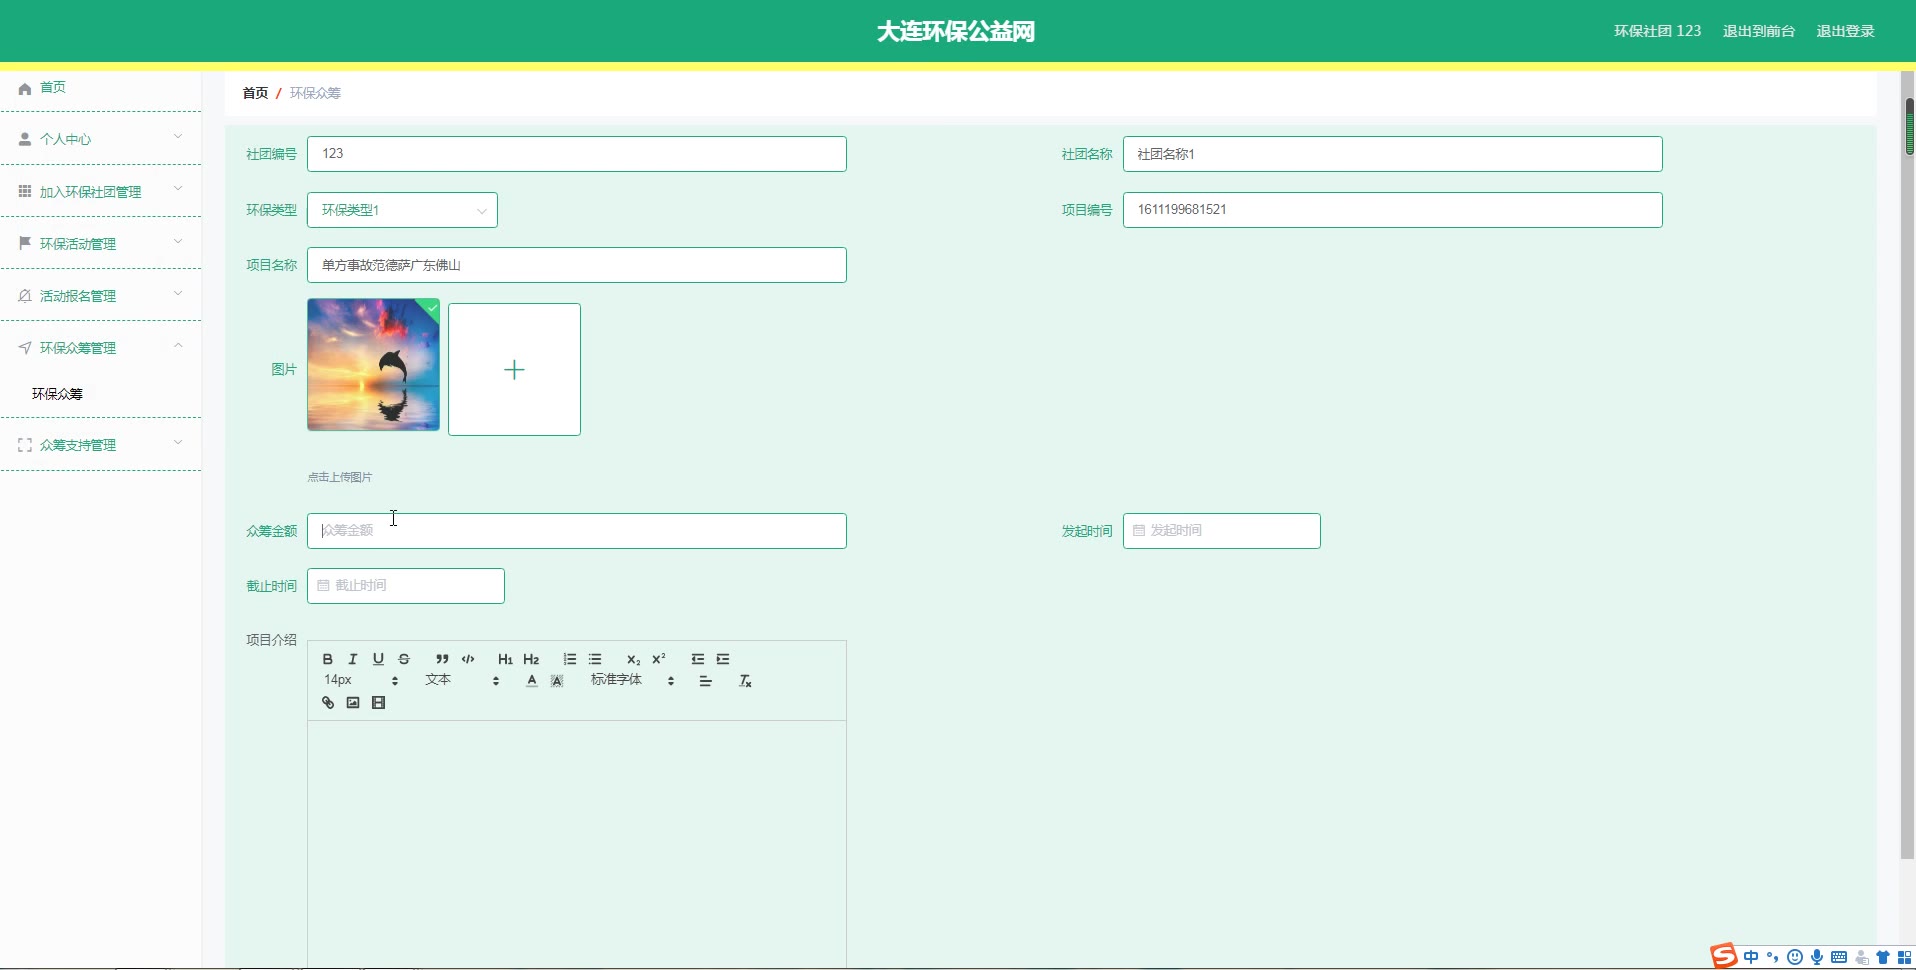The width and height of the screenshot is (1916, 970).
Task: Increase the paragraph indent
Action: (723, 659)
